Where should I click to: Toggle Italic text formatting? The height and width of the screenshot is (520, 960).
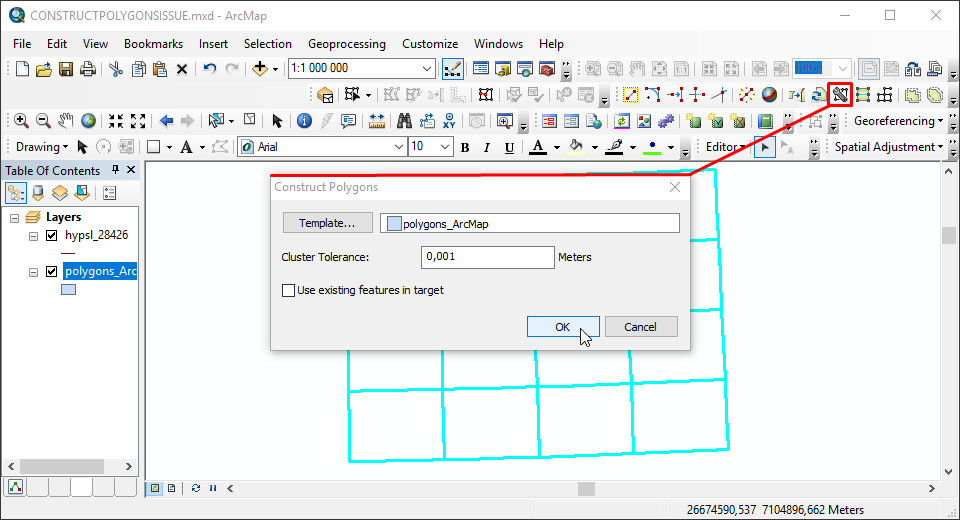(487, 147)
